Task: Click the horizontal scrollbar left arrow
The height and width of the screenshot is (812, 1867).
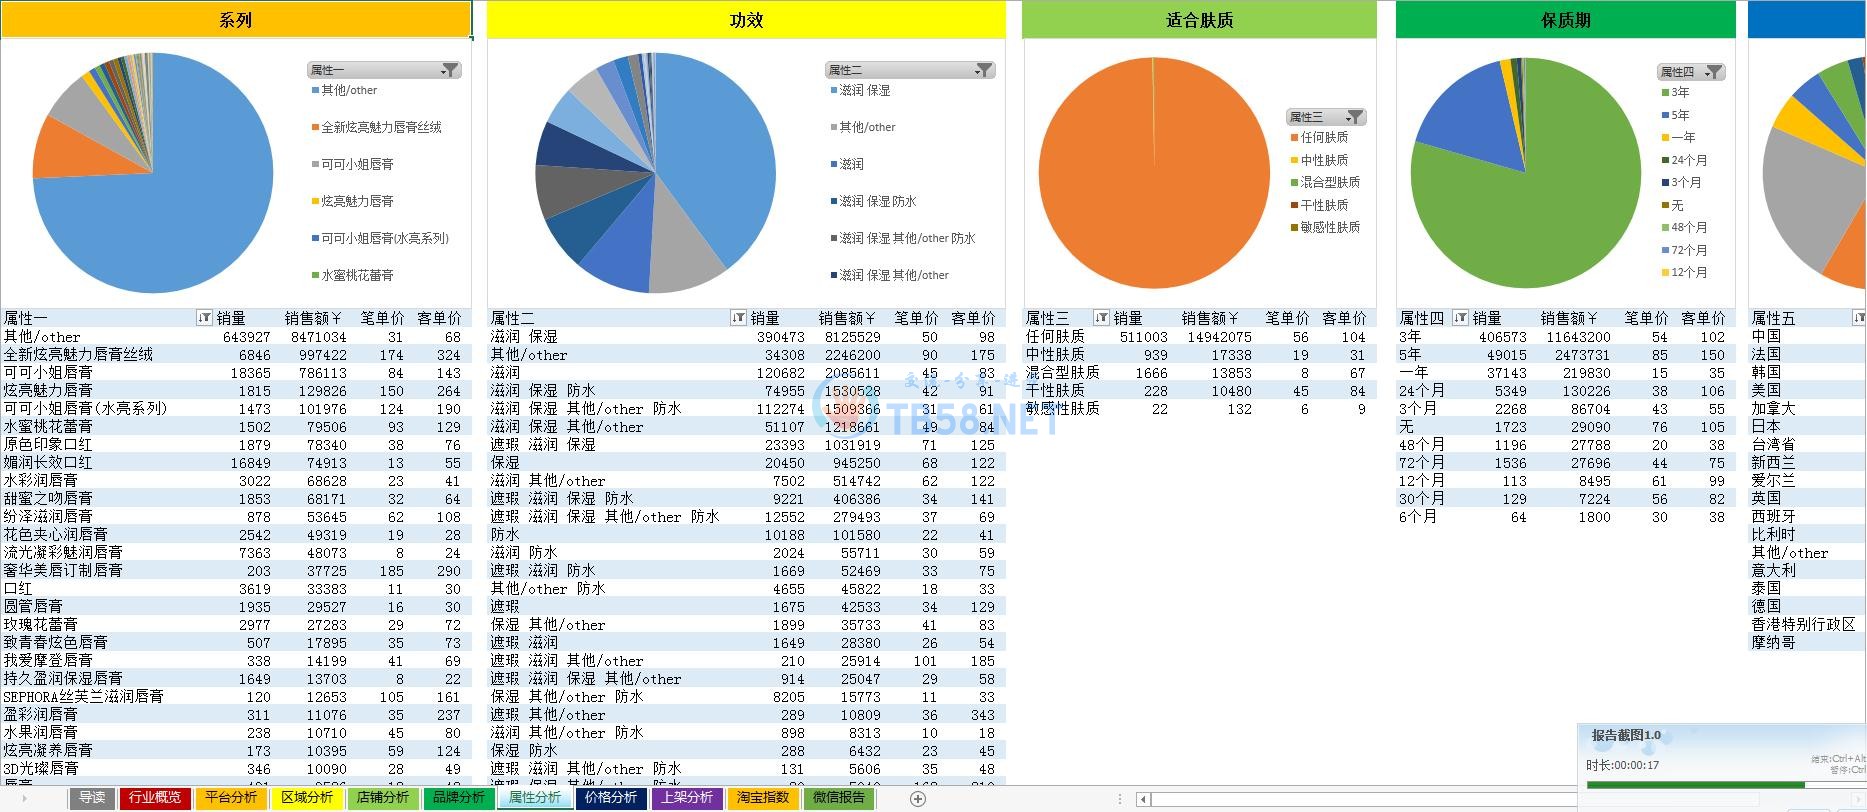Action: pyautogui.click(x=1143, y=799)
